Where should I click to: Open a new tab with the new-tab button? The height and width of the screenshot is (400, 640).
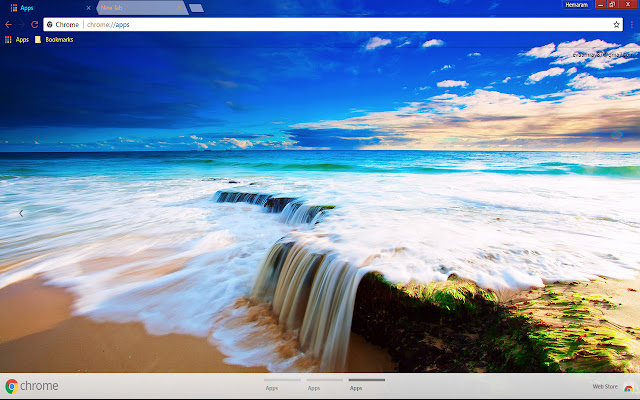[x=196, y=8]
